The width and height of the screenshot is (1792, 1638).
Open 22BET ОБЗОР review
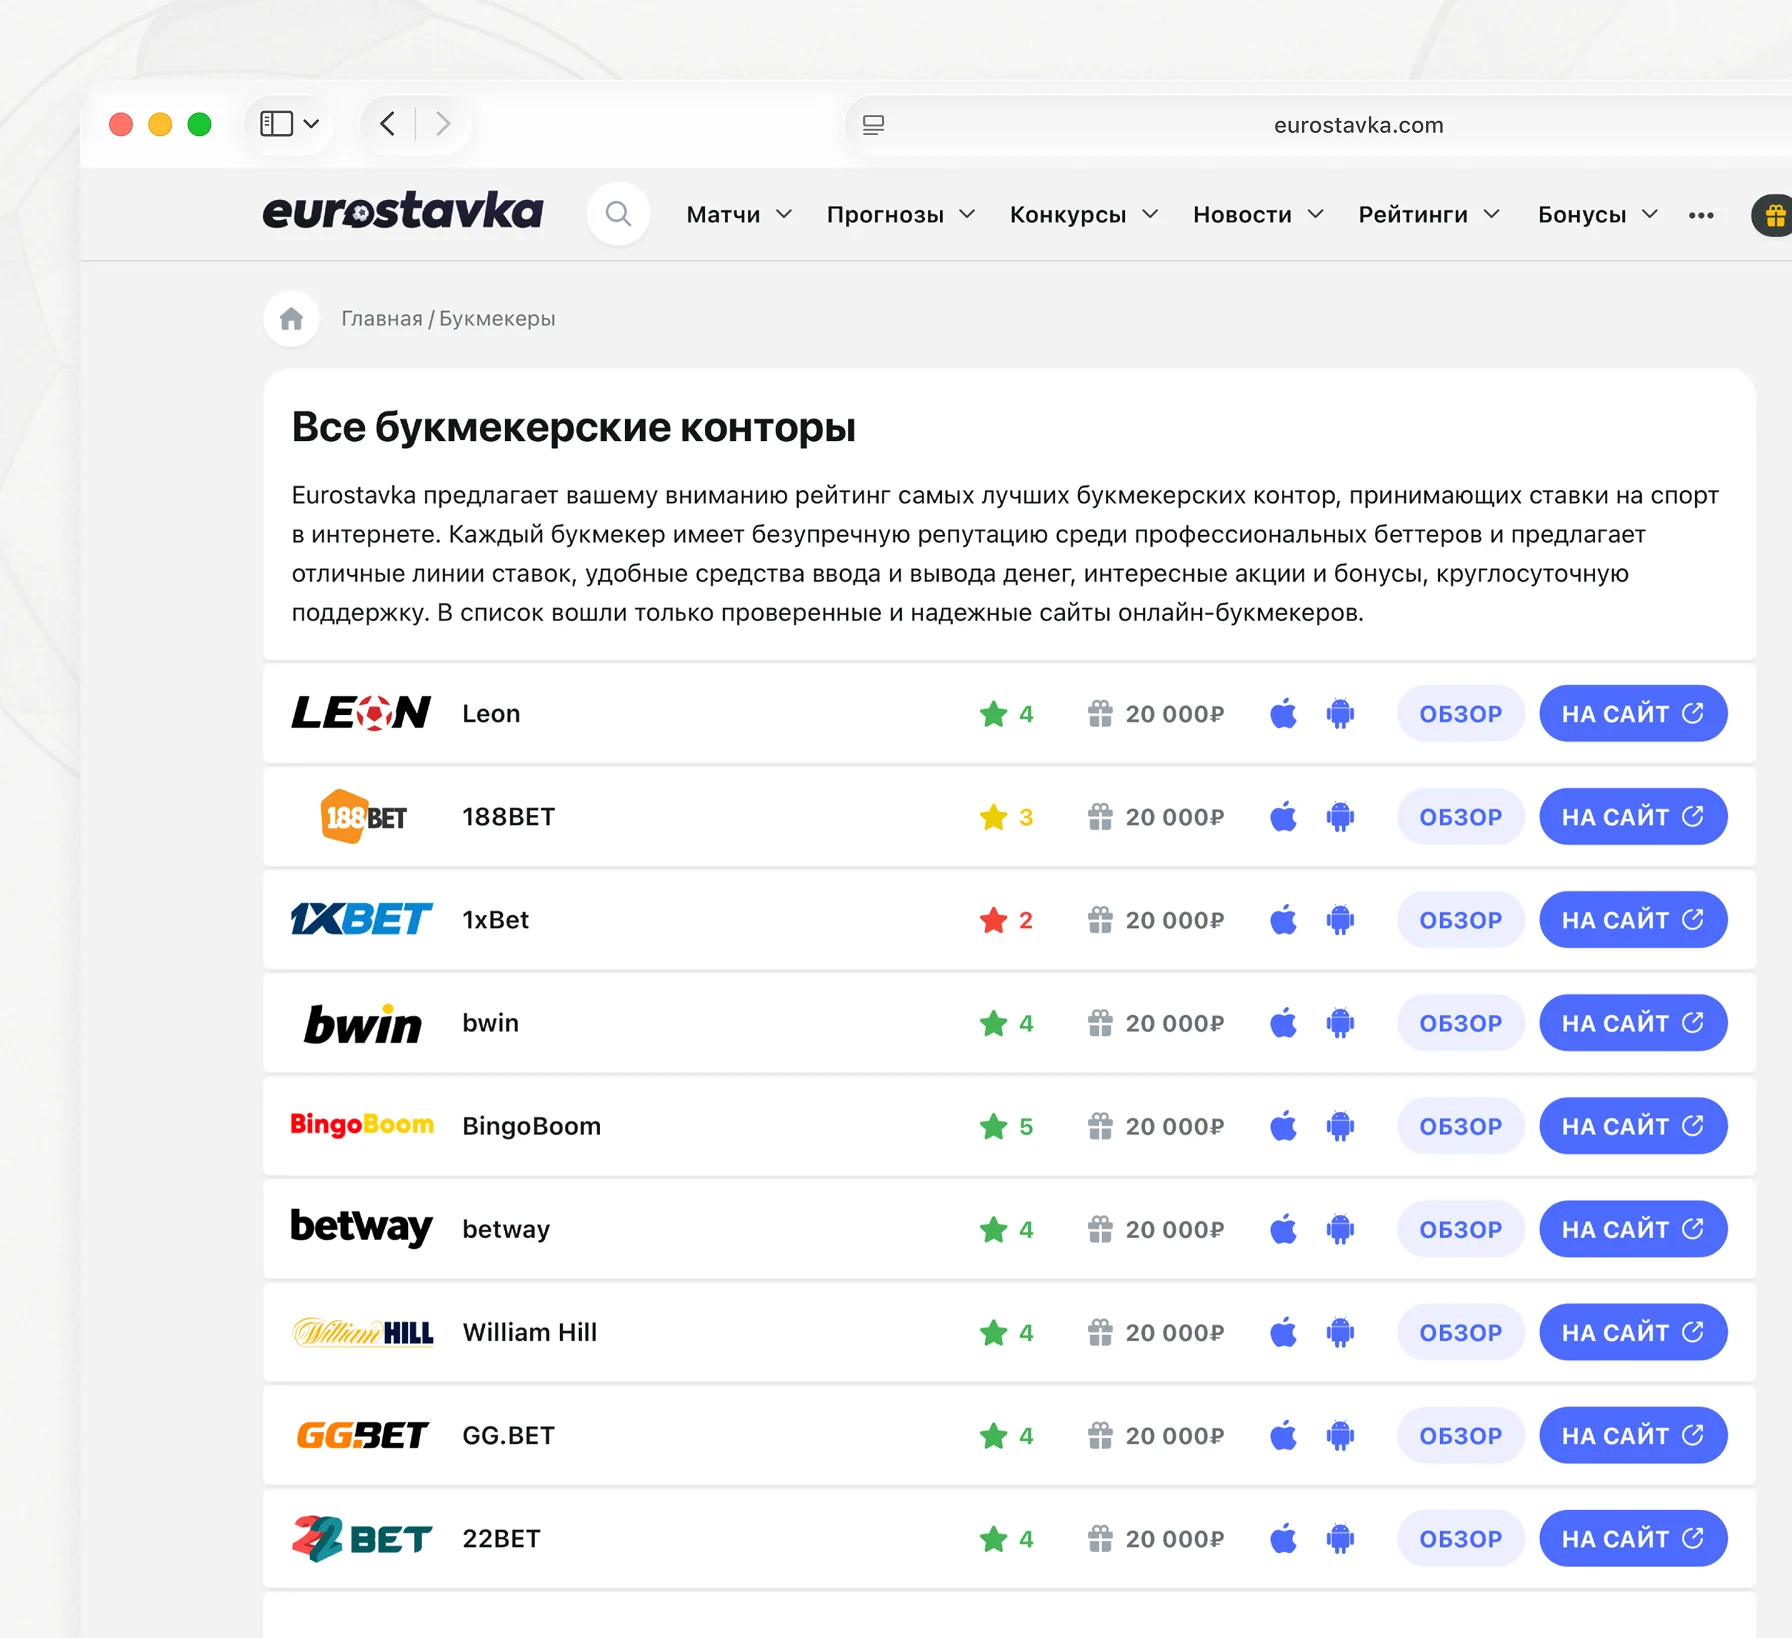pos(1460,1539)
